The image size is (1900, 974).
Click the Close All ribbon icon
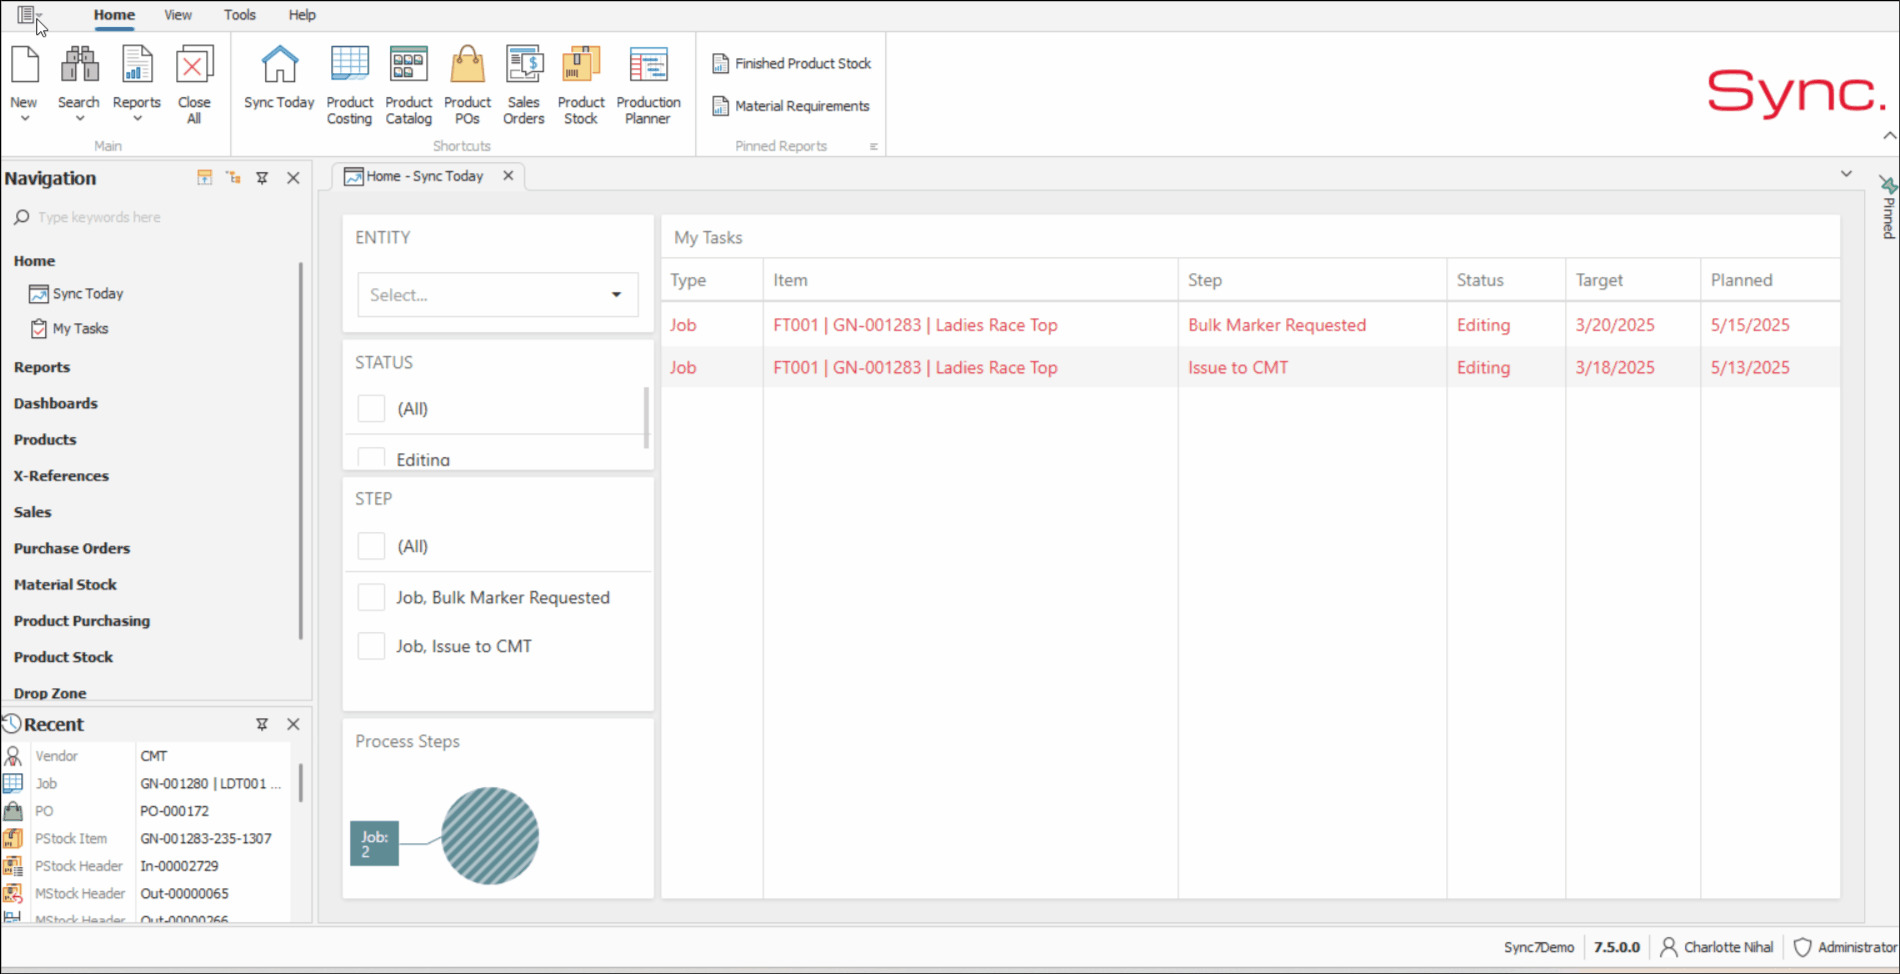pos(194,66)
